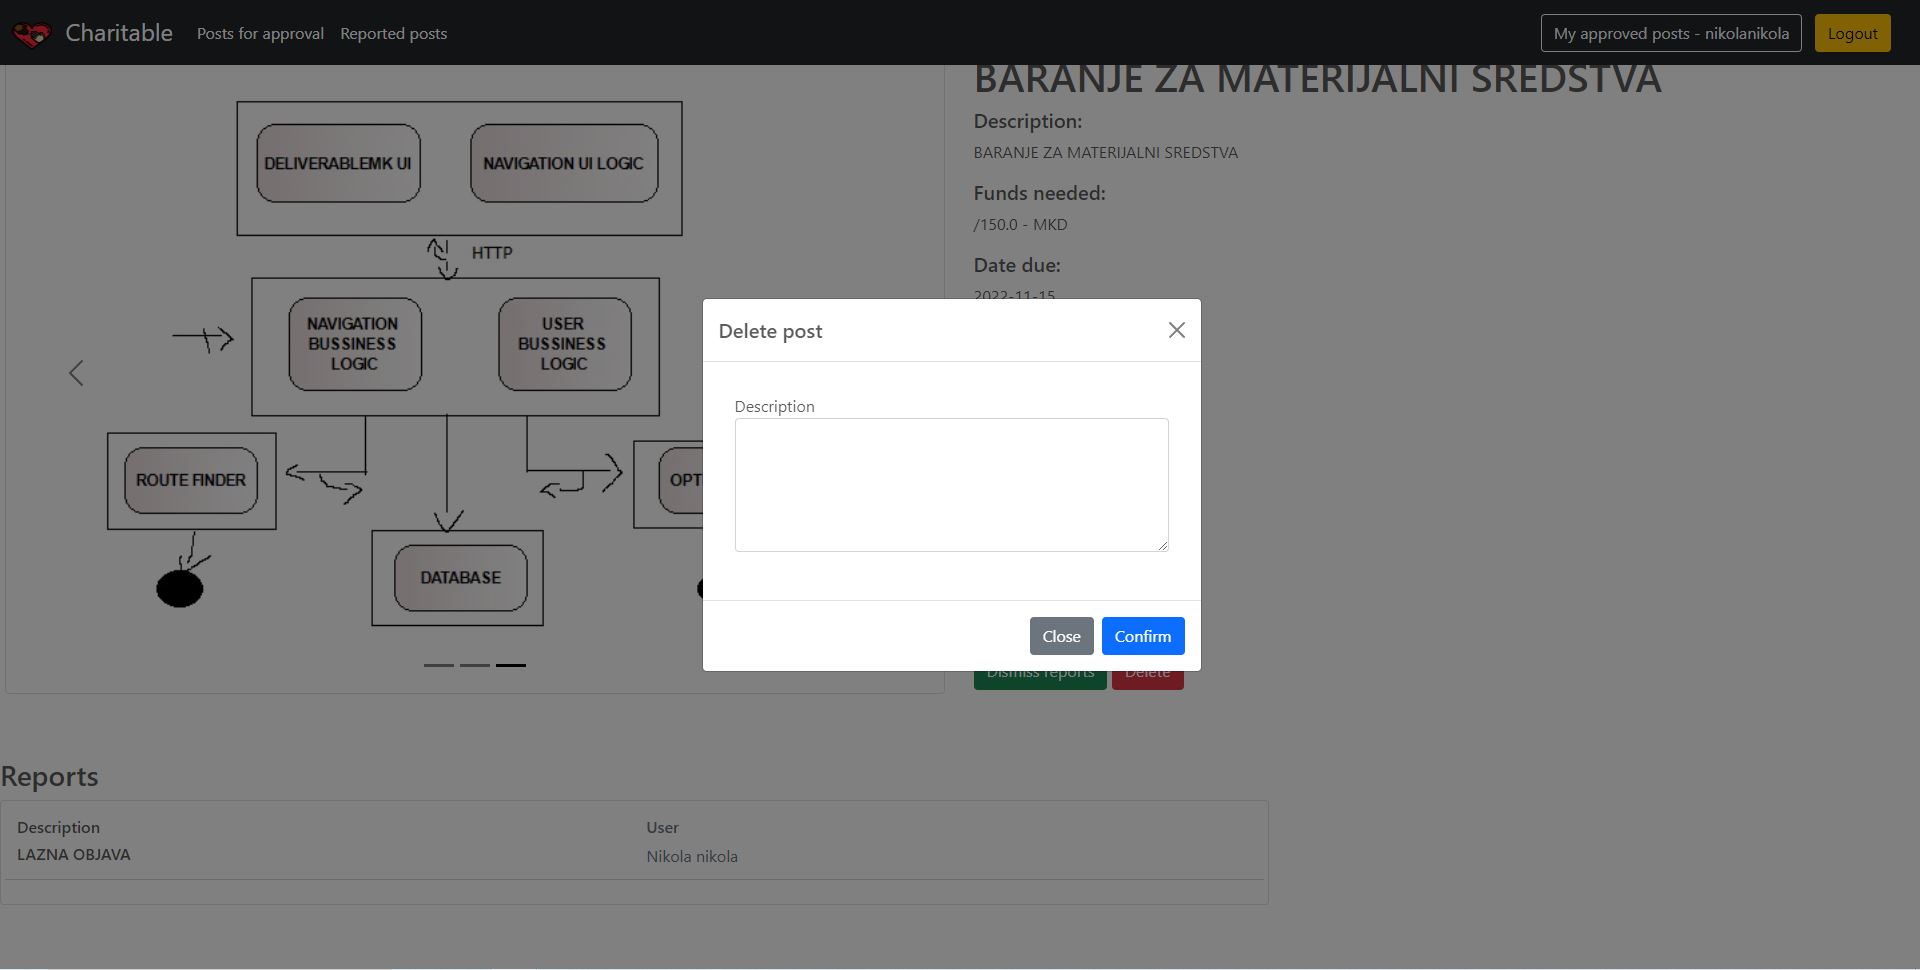
Task: Open the Posts for approval page
Action: (x=260, y=34)
